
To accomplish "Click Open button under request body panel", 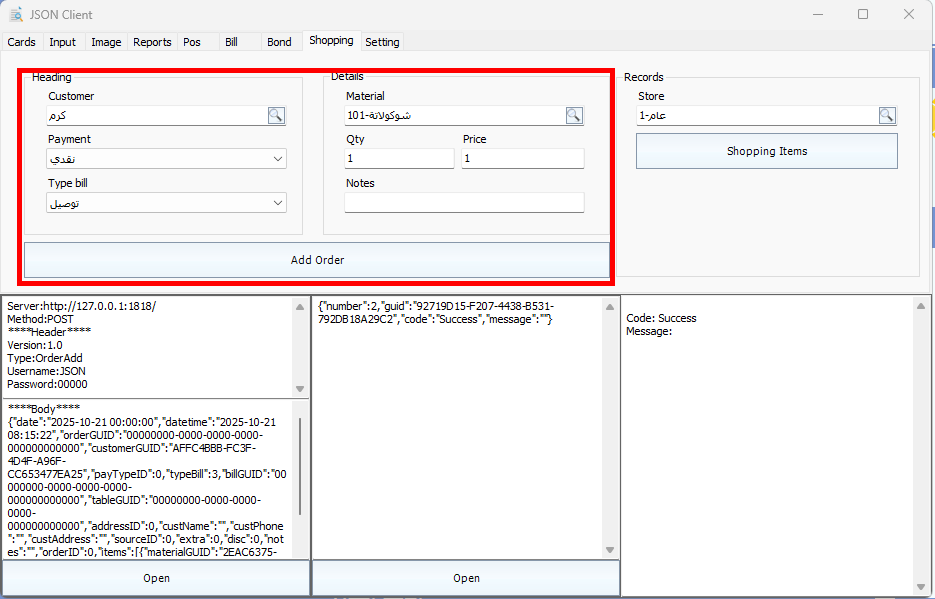I will tap(156, 578).
